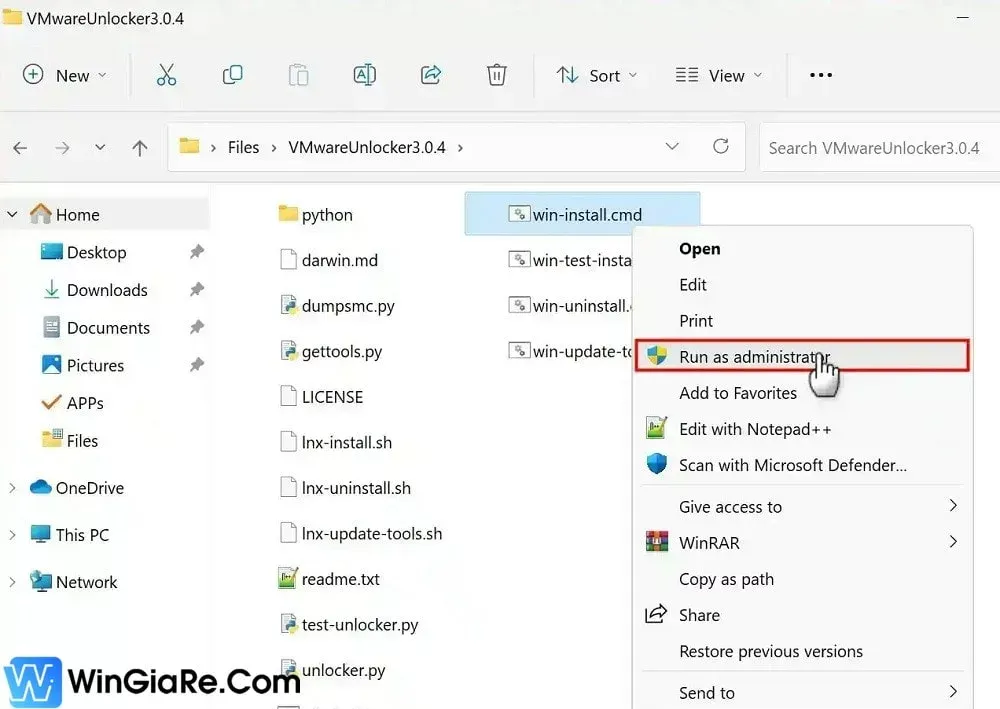
Task: Click the New button
Action: tap(64, 75)
